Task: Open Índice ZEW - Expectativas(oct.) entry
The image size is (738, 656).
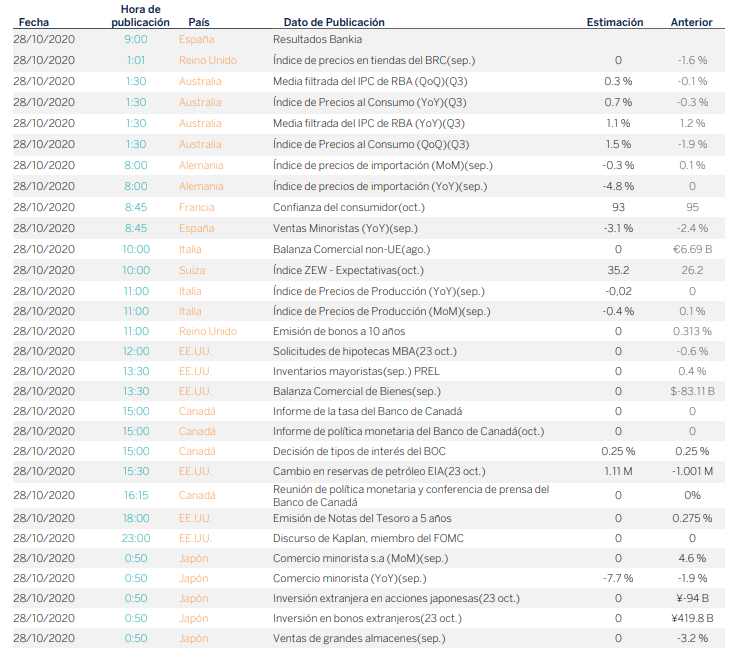Action: [x=348, y=270]
